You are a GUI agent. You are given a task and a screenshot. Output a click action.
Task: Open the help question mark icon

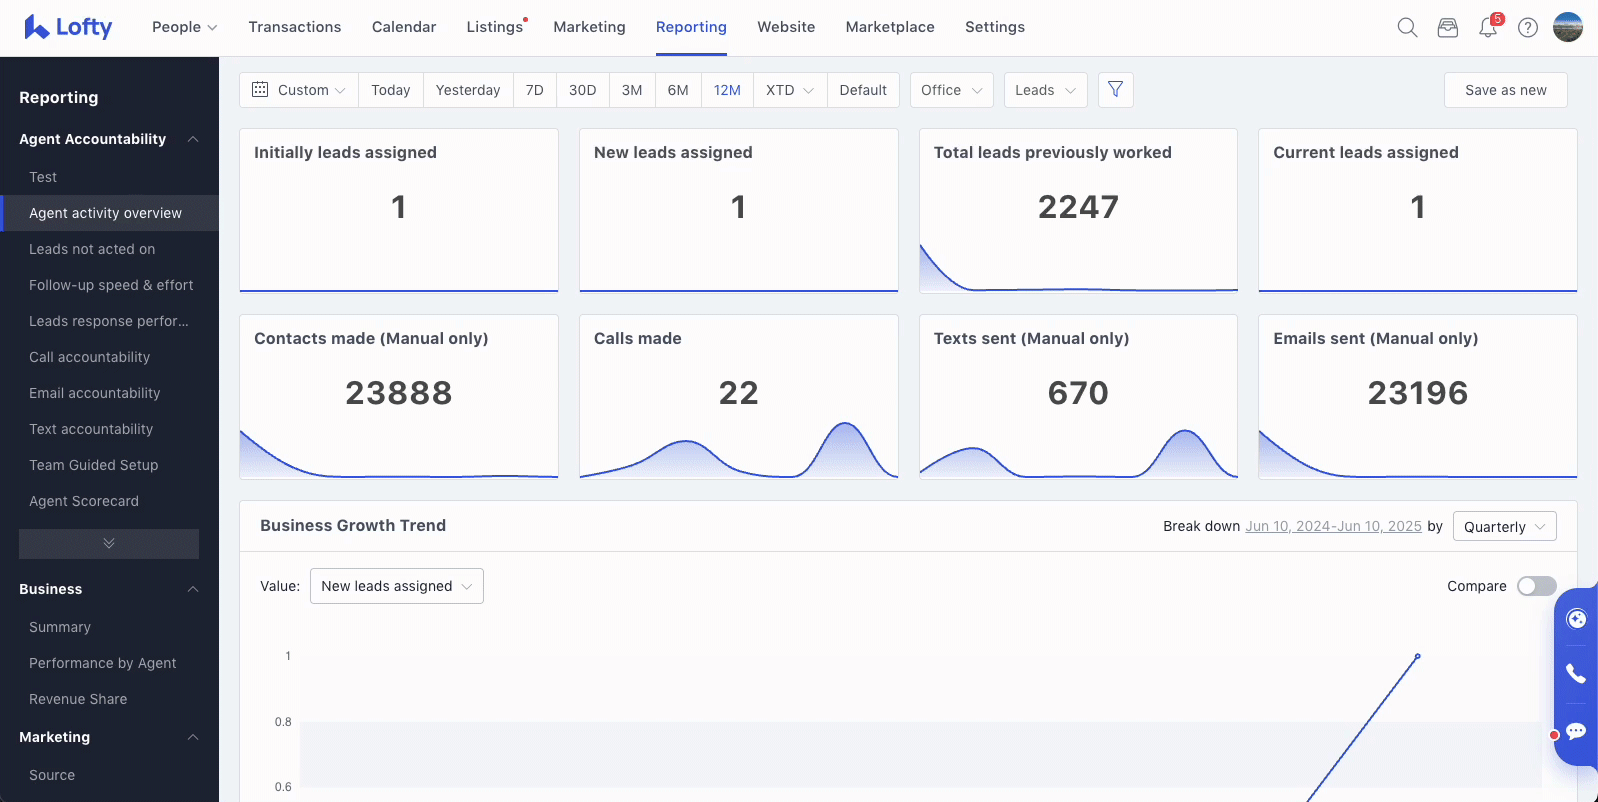click(x=1528, y=28)
